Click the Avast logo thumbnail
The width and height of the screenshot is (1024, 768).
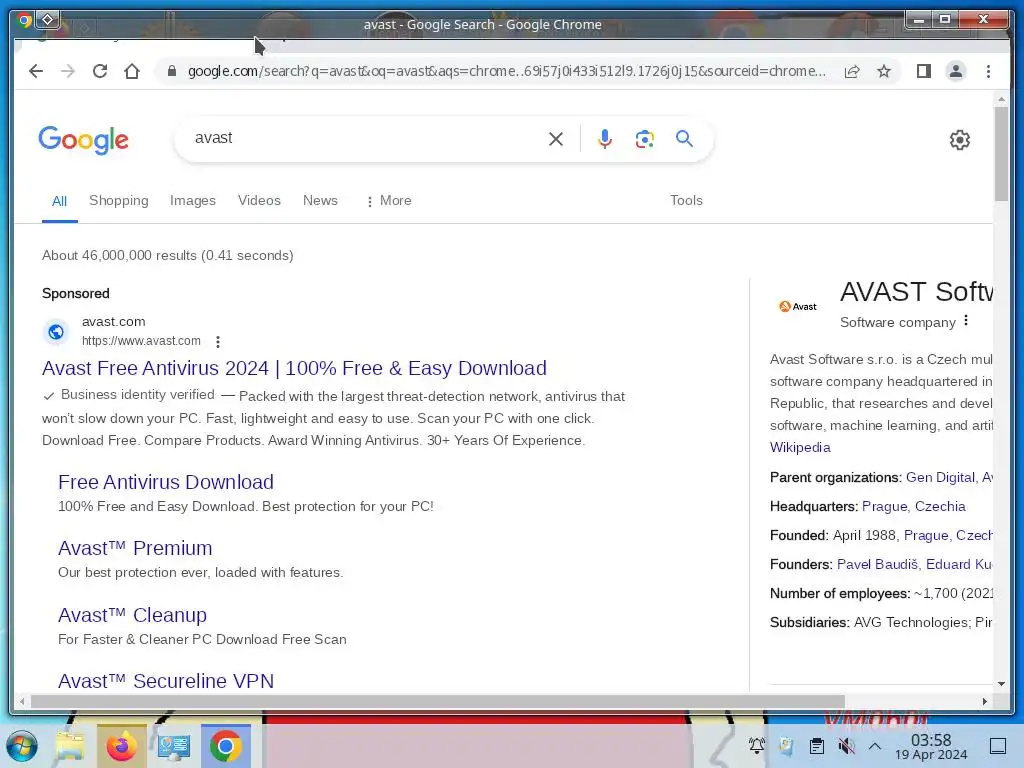pyautogui.click(x=798, y=306)
